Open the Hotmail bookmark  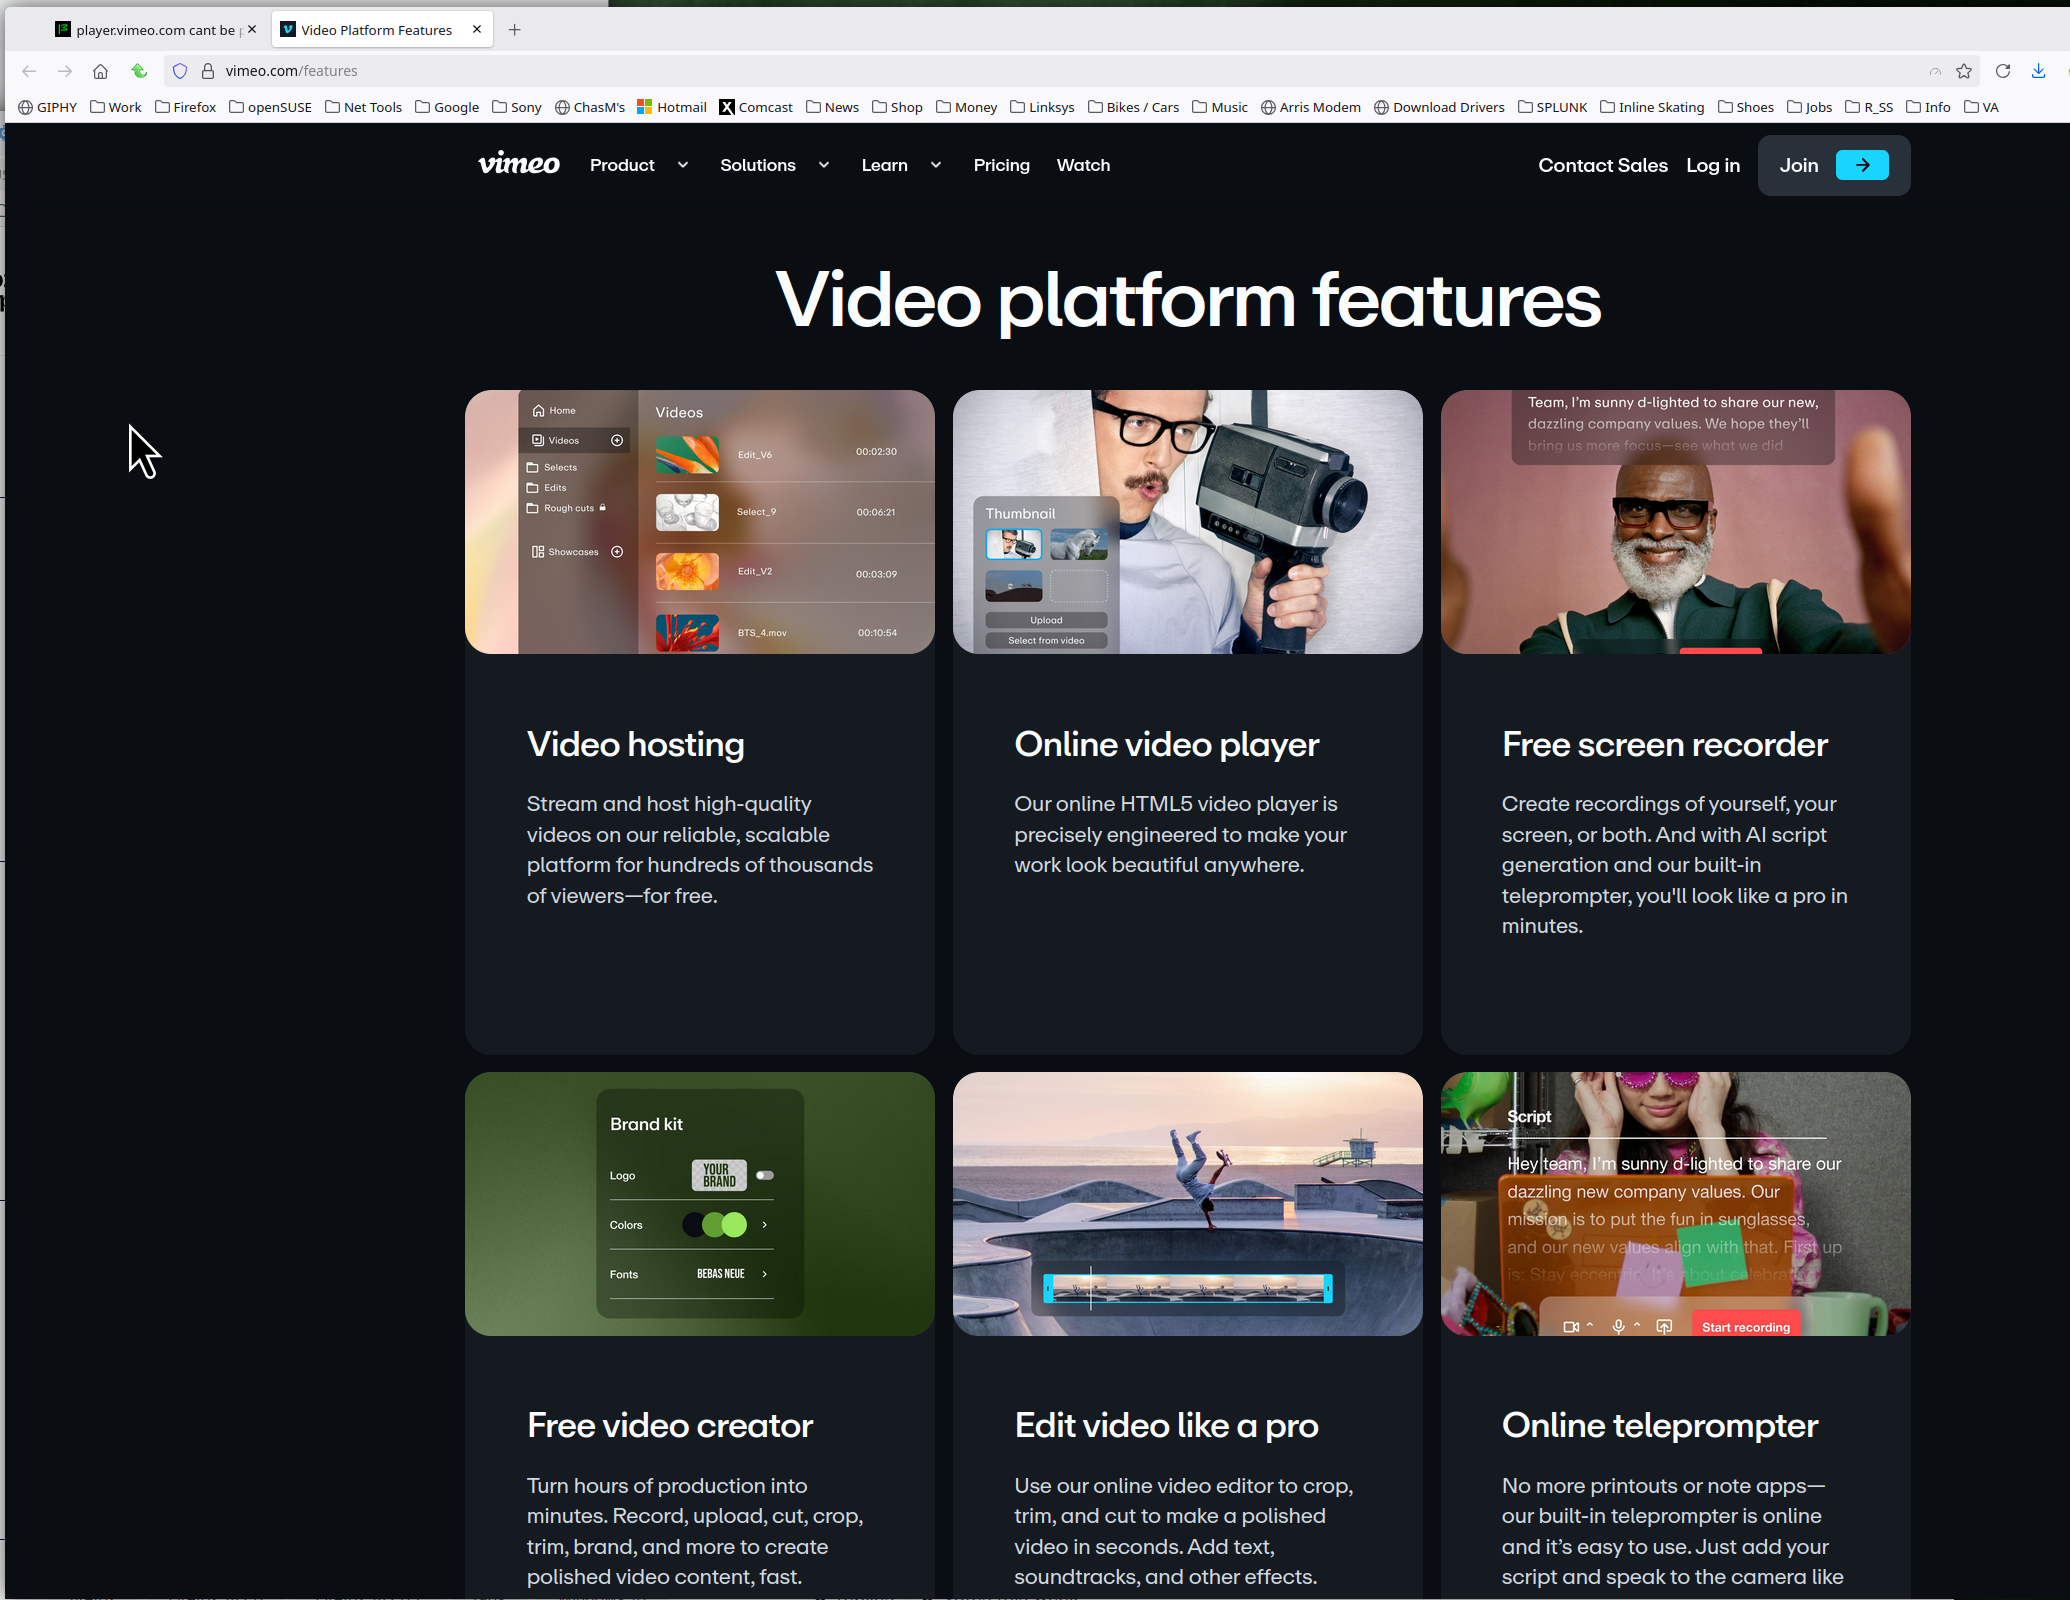[x=672, y=107]
